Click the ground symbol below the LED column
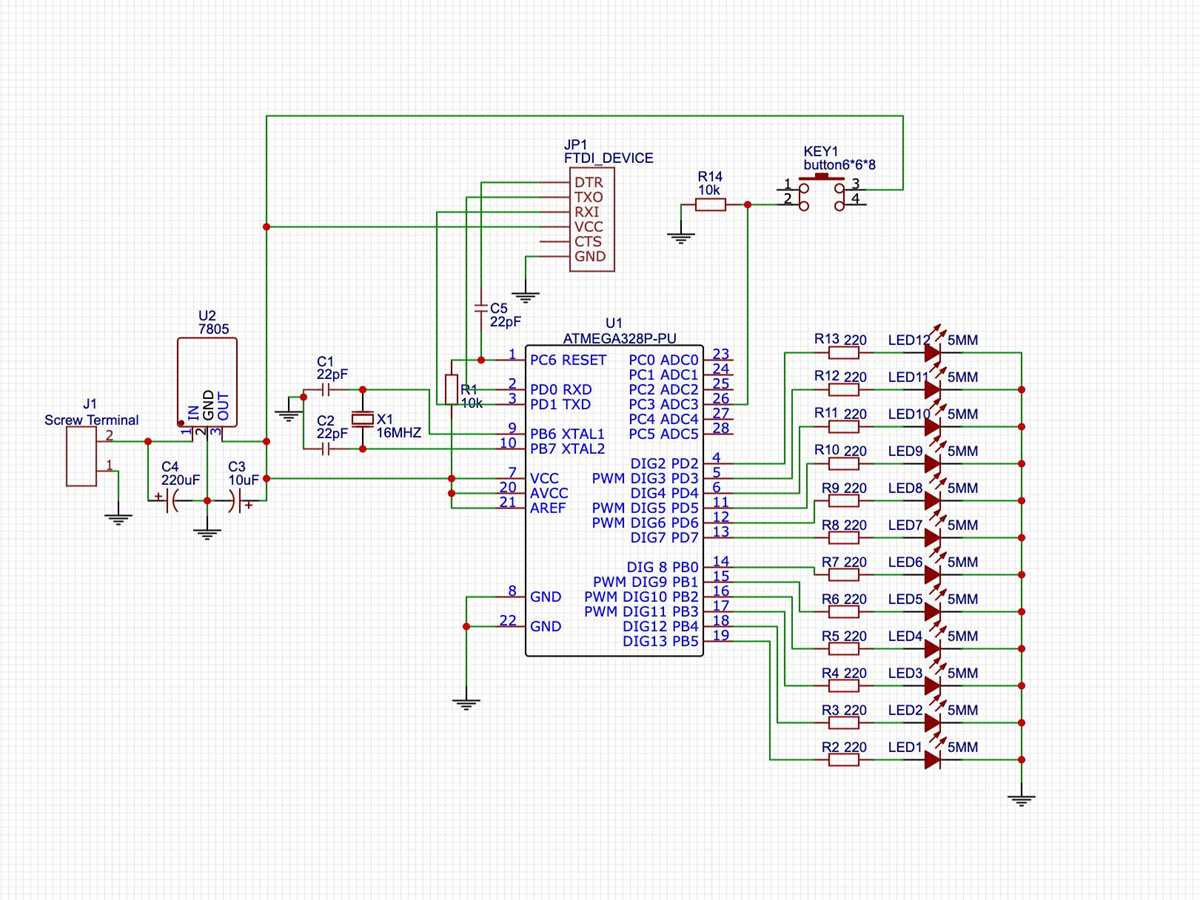This screenshot has height=900, width=1200. [x=1021, y=799]
